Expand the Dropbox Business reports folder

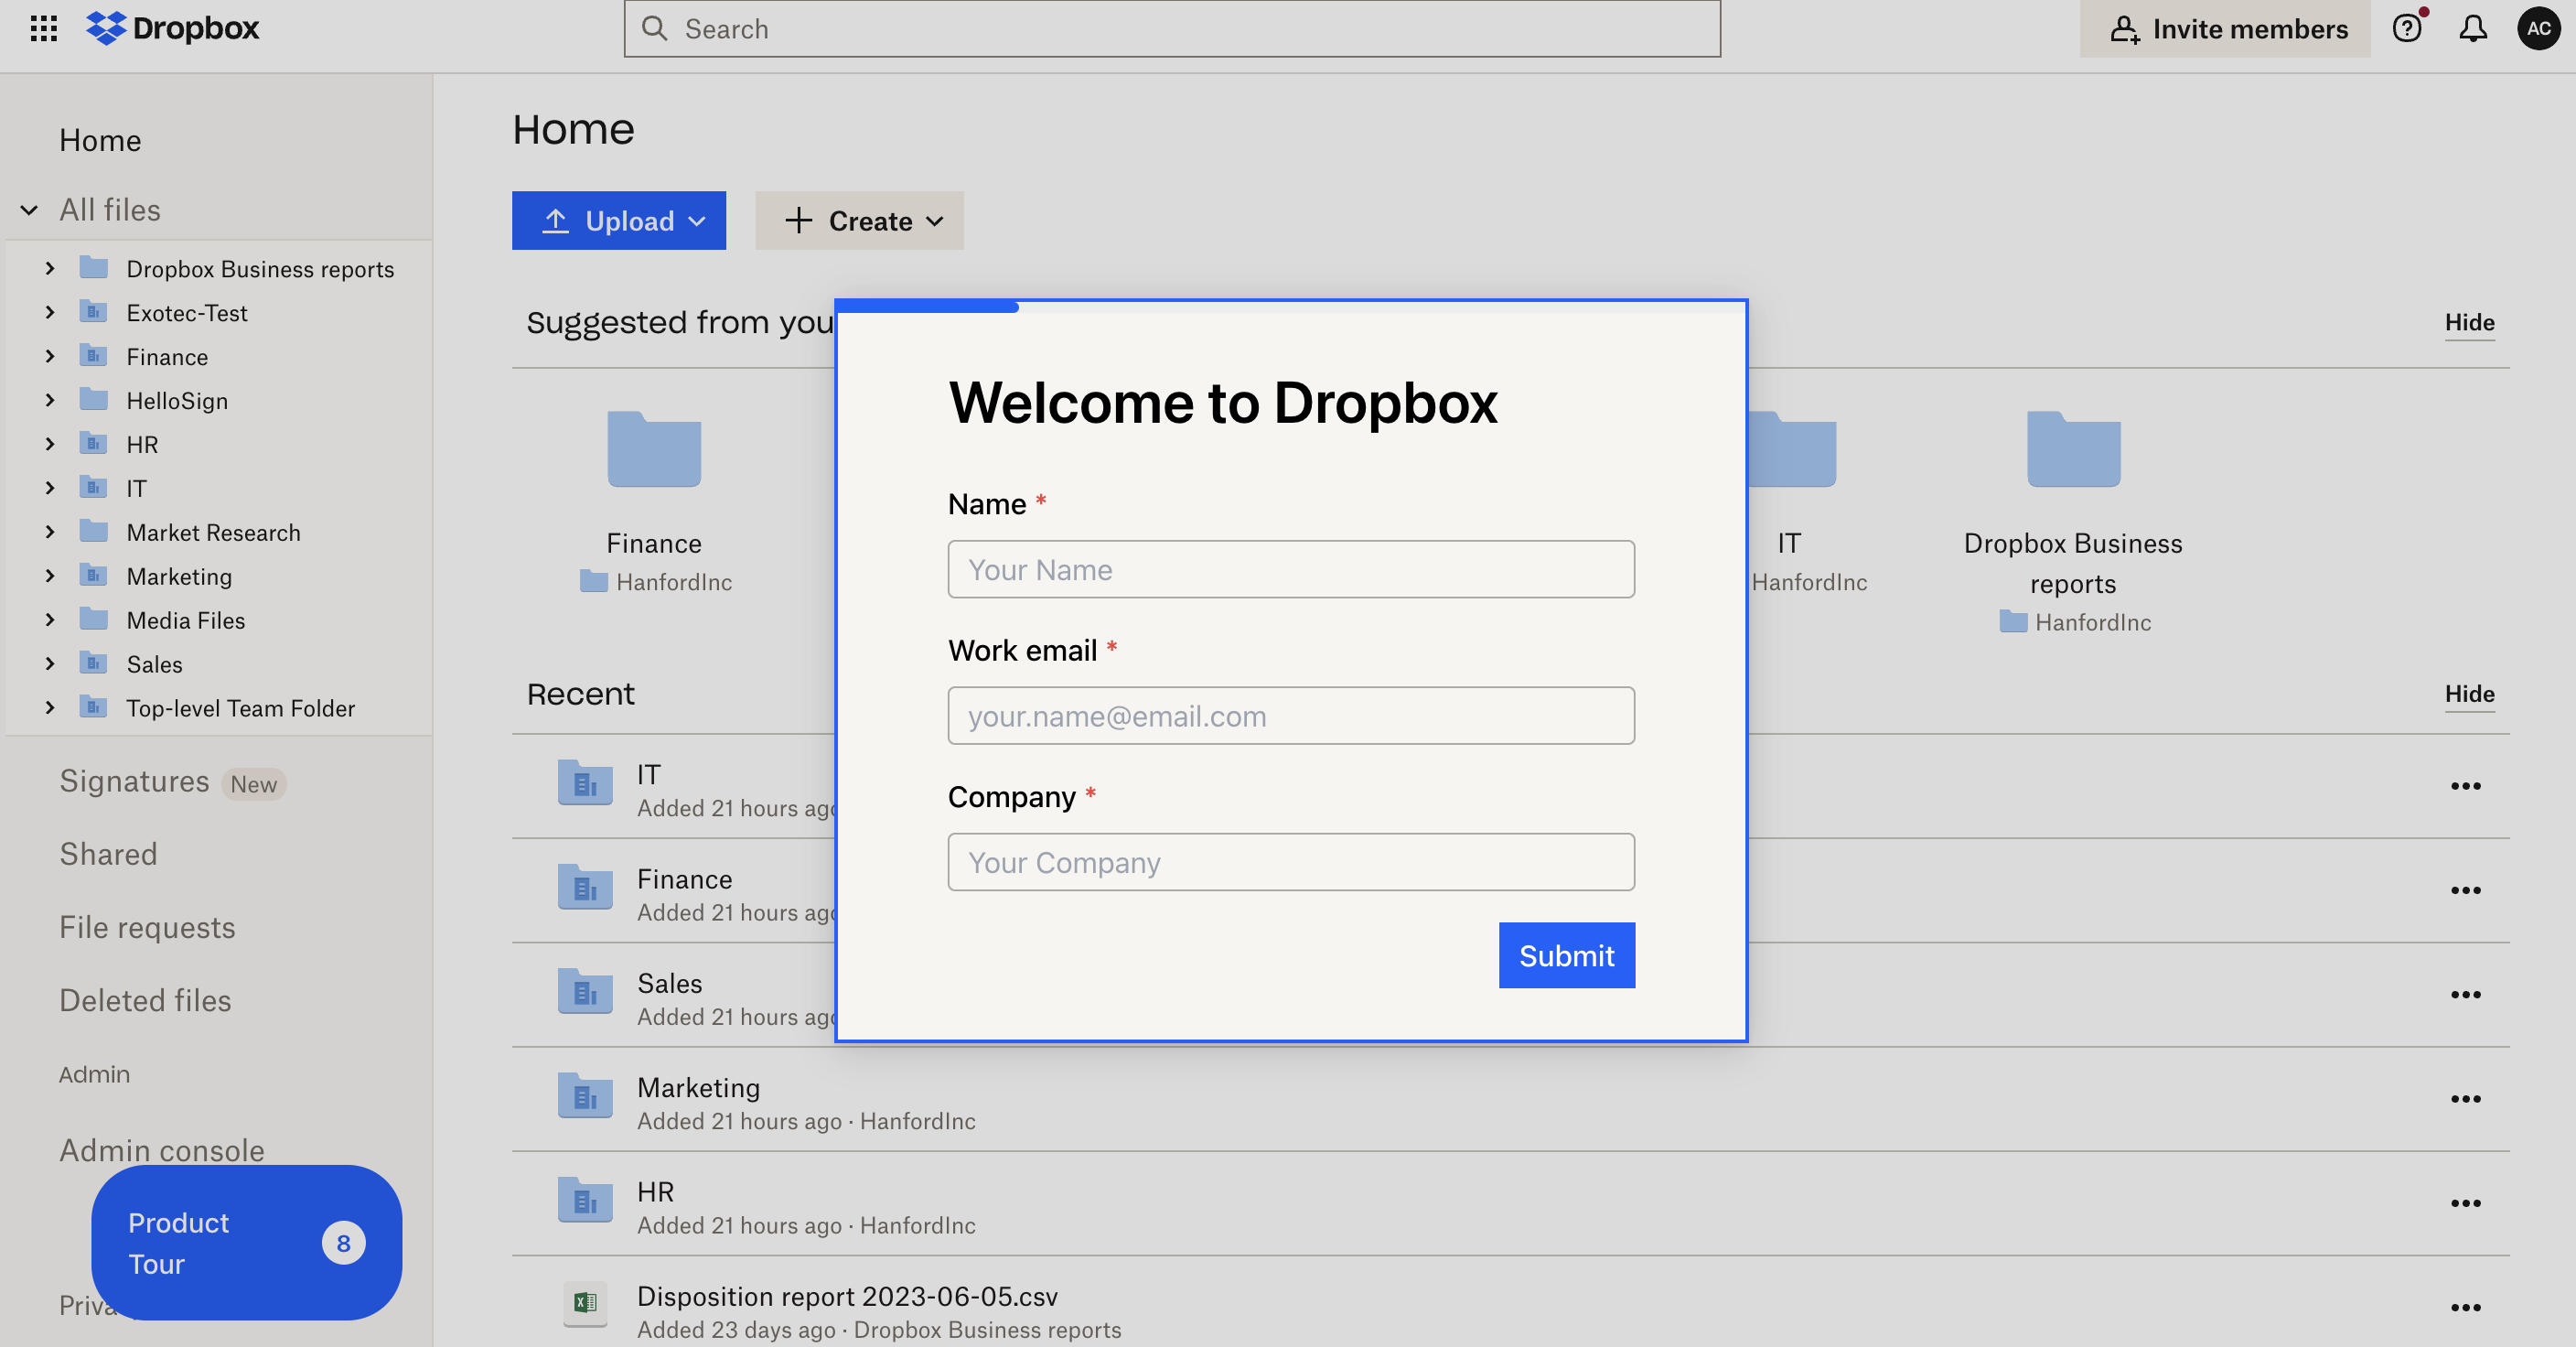[50, 268]
